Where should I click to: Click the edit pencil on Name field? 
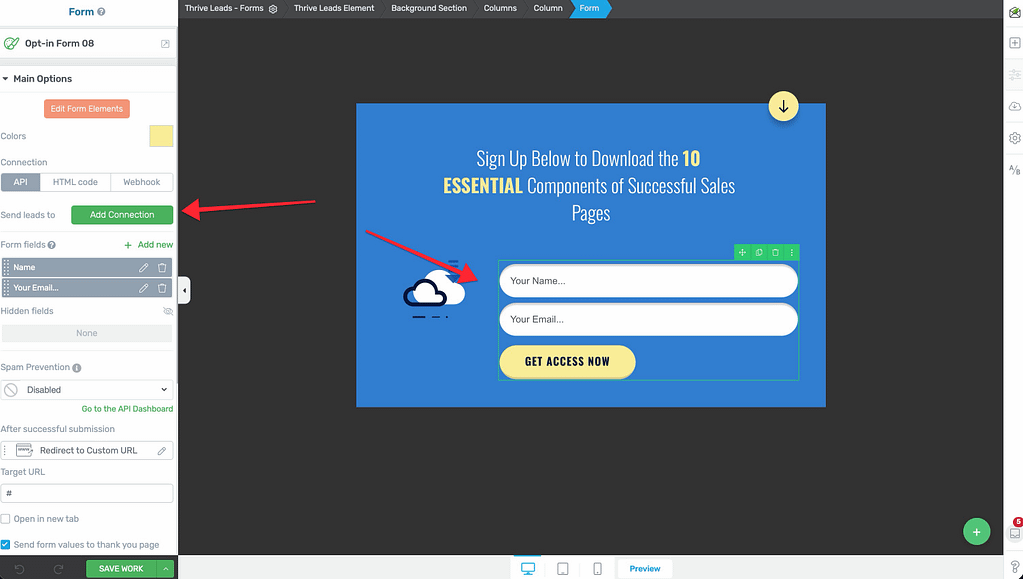pos(144,267)
